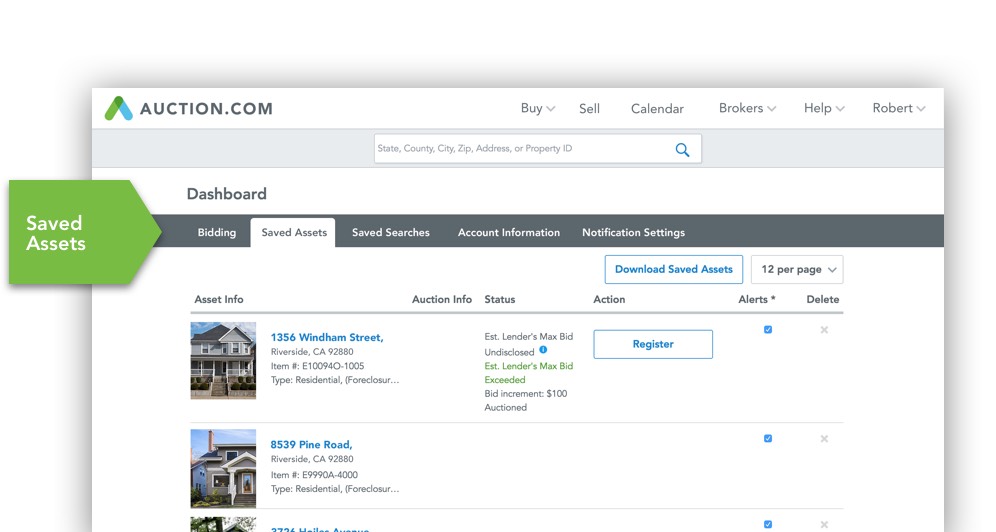The width and height of the screenshot is (996, 532).
Task: Open the Notification Settings tab
Action: pos(633,233)
